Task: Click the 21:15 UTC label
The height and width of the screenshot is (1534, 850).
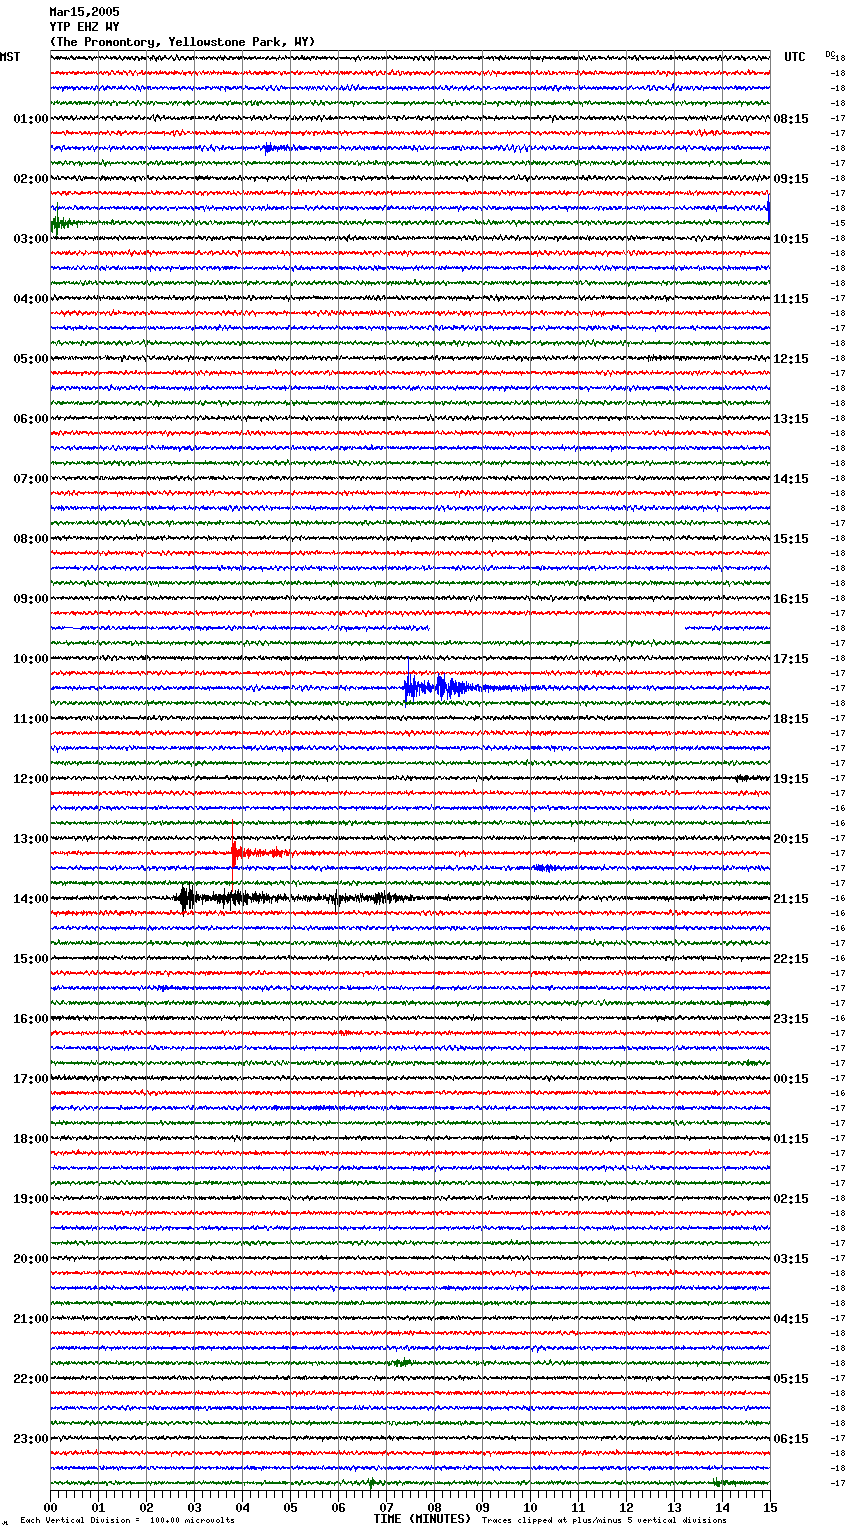Action: pos(791,899)
